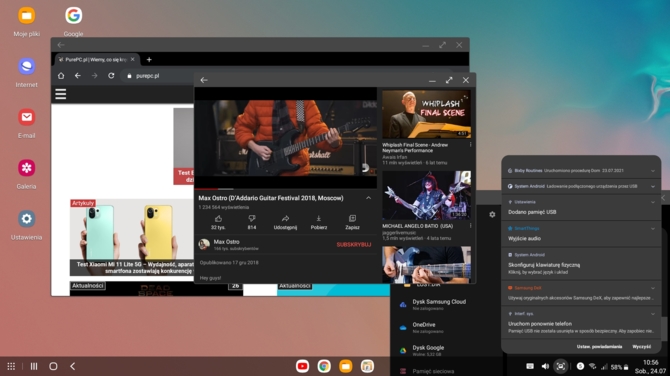This screenshot has height=376, width=670.
Task: Open the purepc hamburger menu
Action: [61, 94]
